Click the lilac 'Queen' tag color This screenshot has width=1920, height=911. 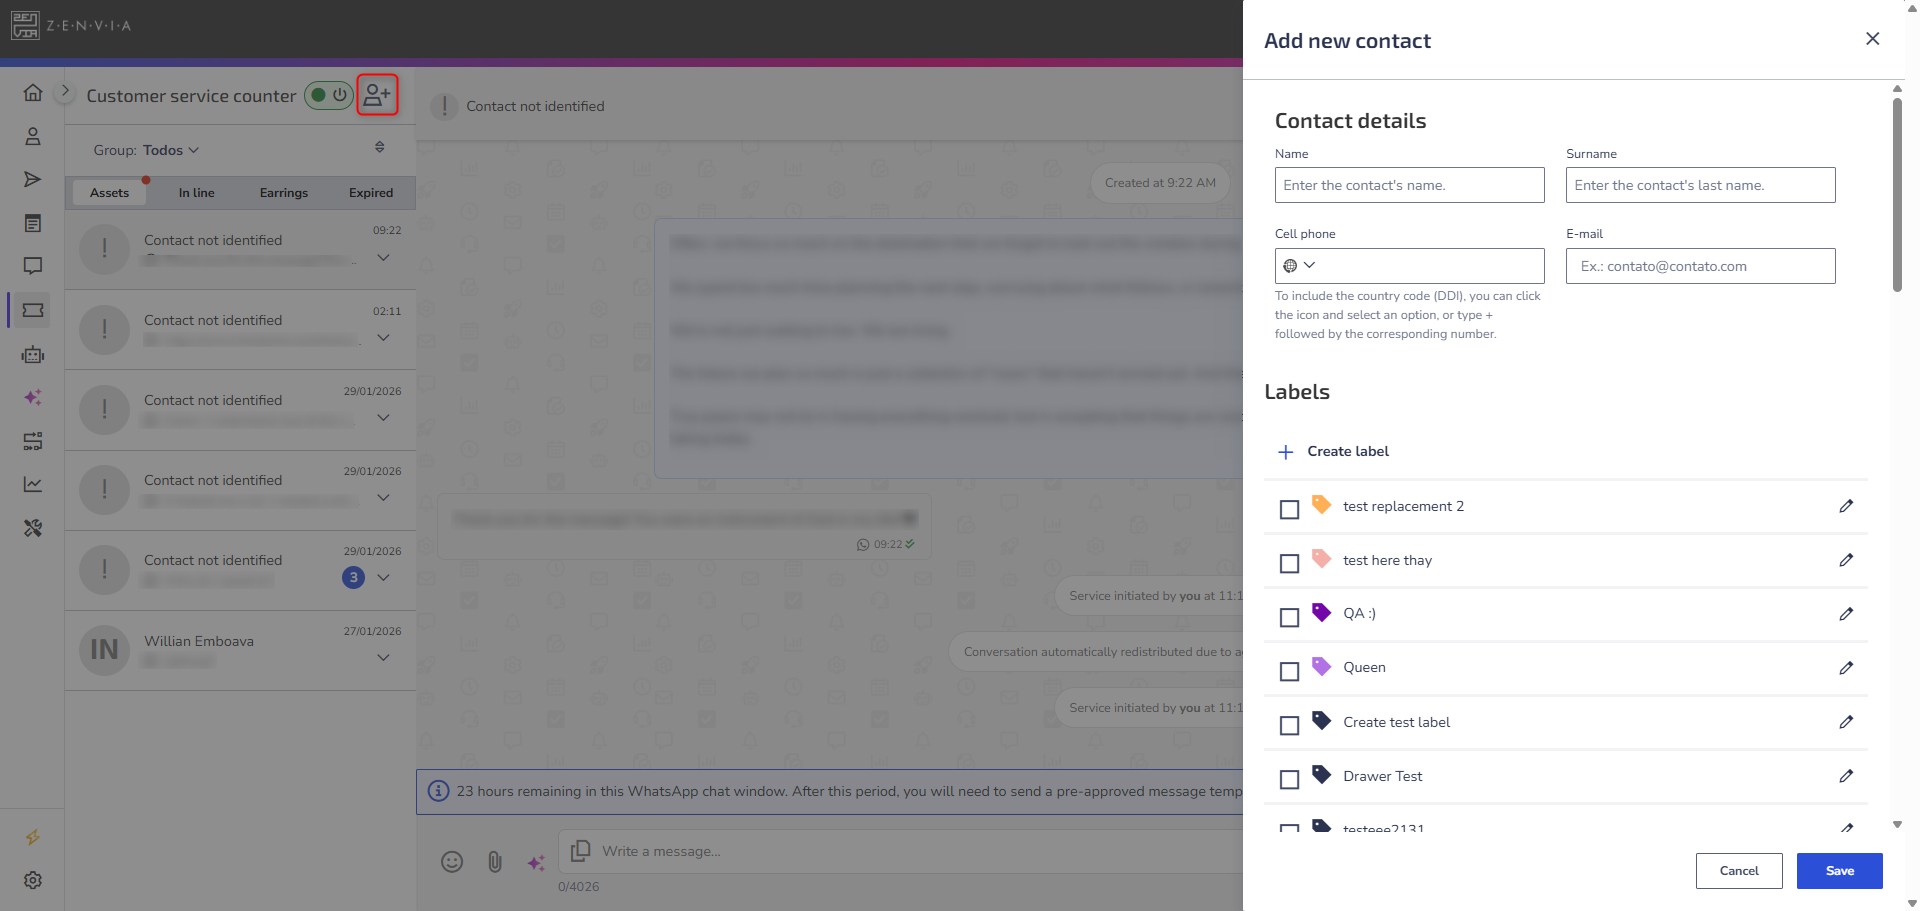point(1321,666)
